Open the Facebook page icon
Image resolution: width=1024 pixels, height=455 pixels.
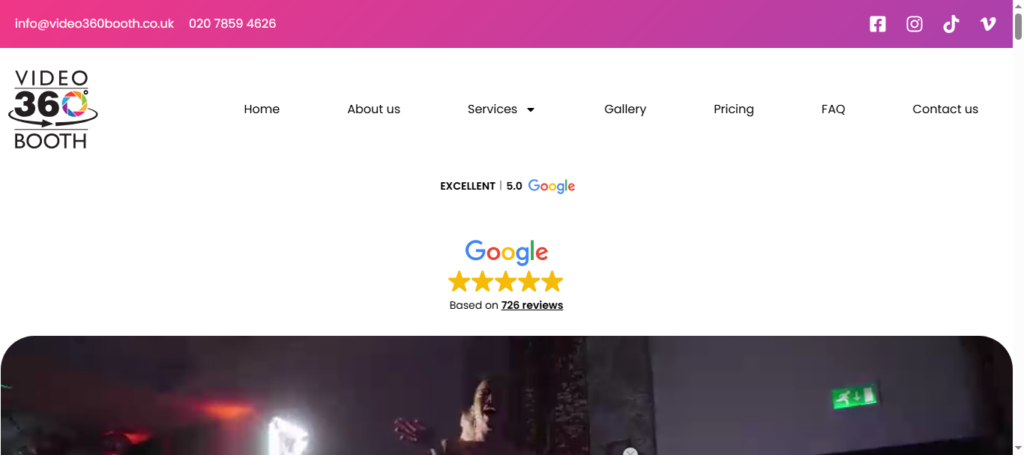[878, 24]
